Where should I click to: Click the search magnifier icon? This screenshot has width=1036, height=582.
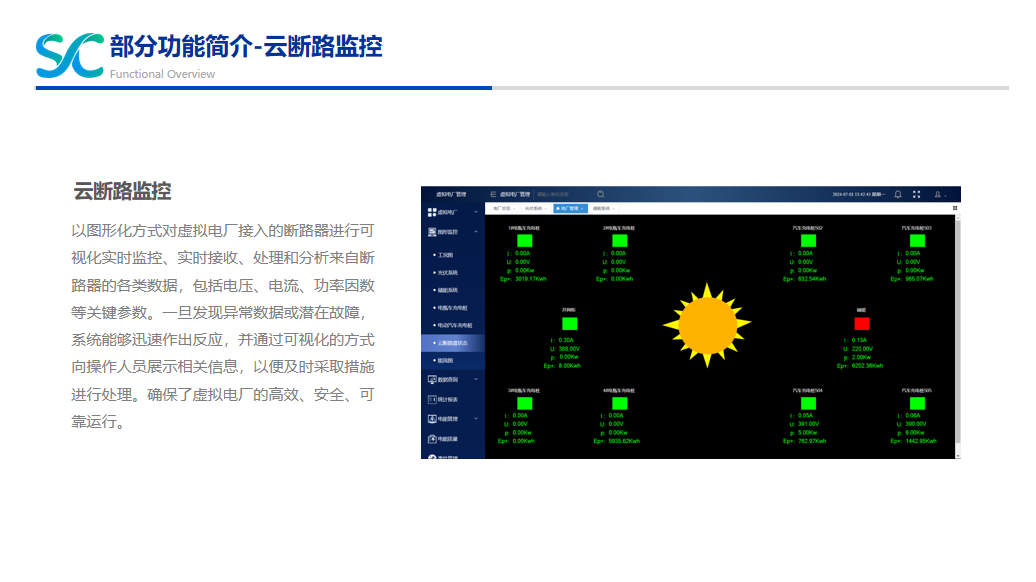tap(601, 194)
